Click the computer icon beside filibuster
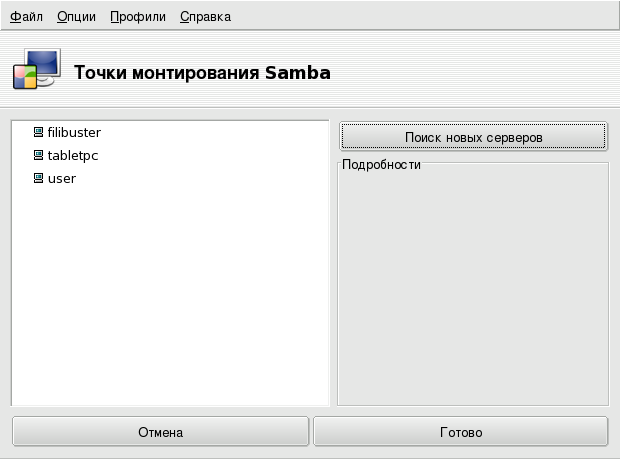Image resolution: width=620 pixels, height=460 pixels. [38, 132]
